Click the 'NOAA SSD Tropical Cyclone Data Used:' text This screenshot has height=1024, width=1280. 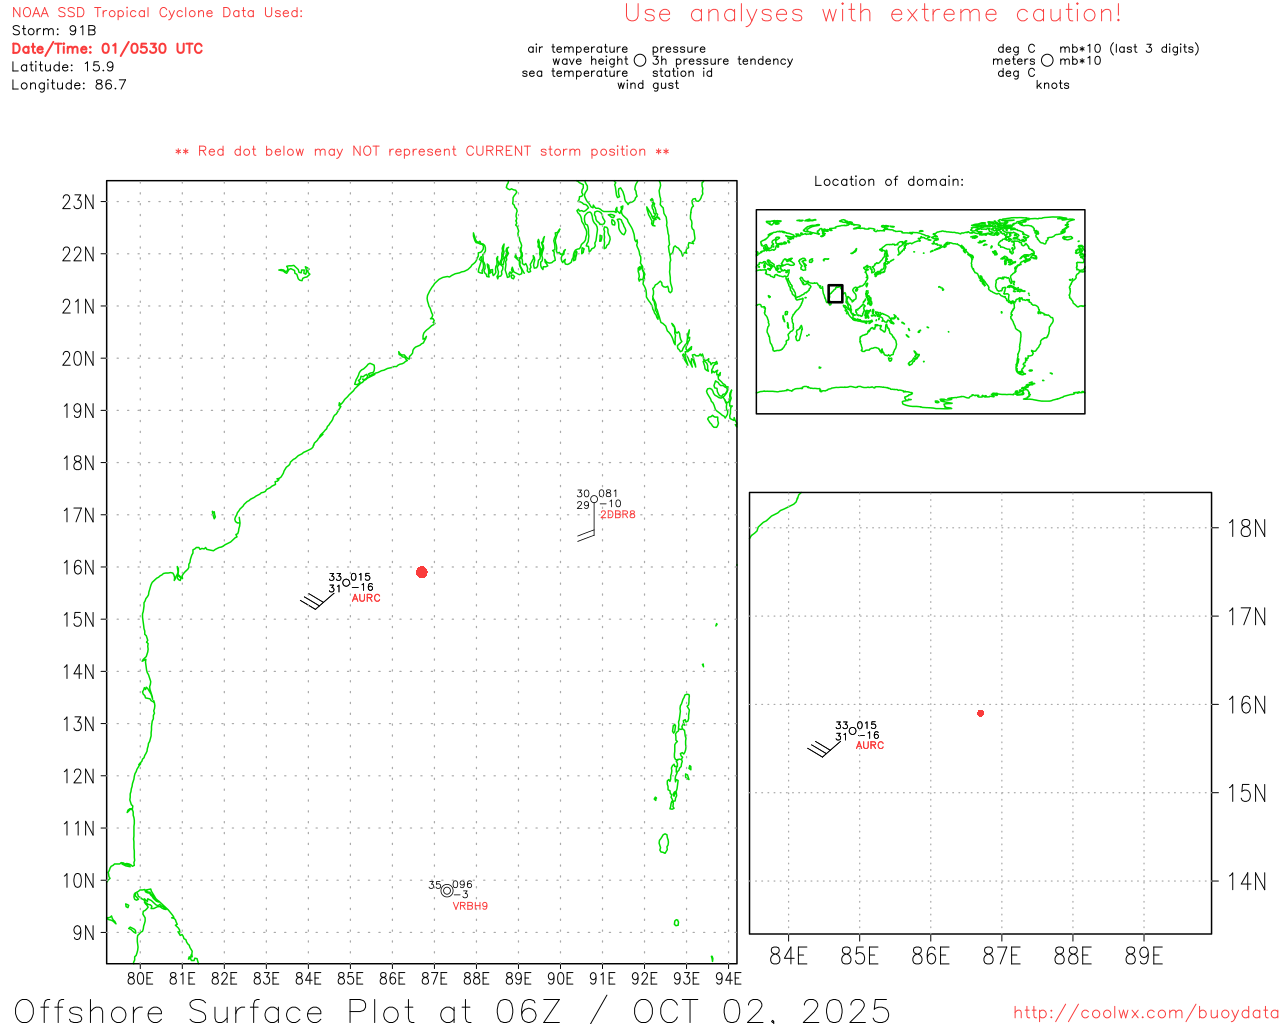157,13
